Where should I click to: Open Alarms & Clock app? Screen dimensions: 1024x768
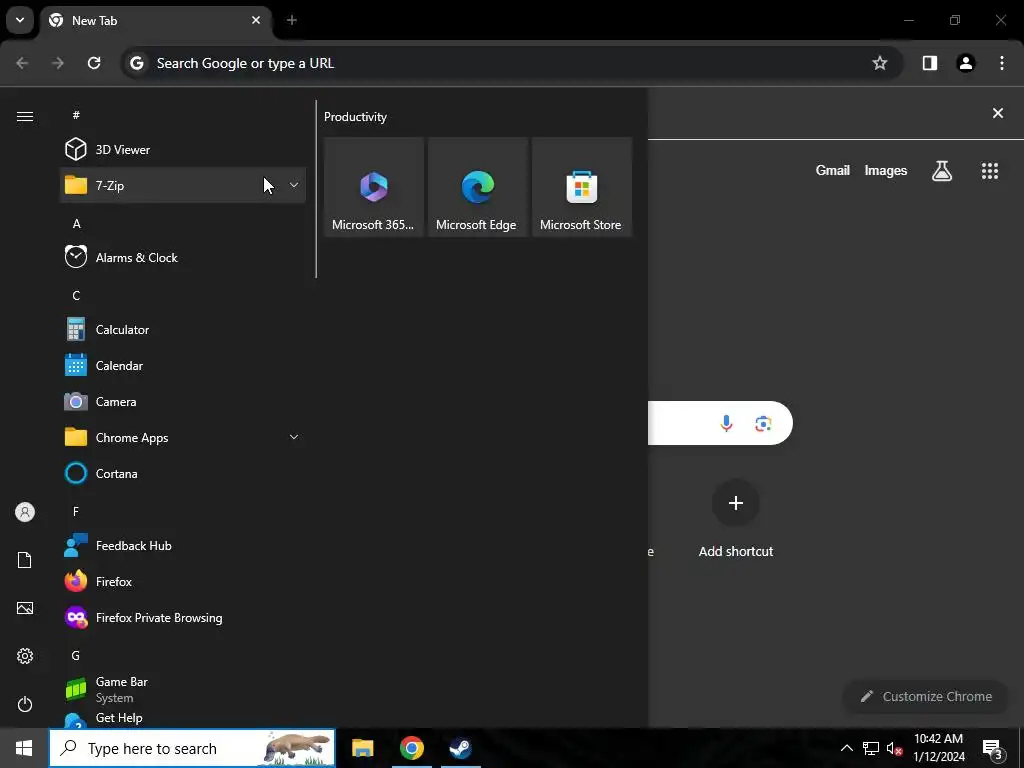183,257
